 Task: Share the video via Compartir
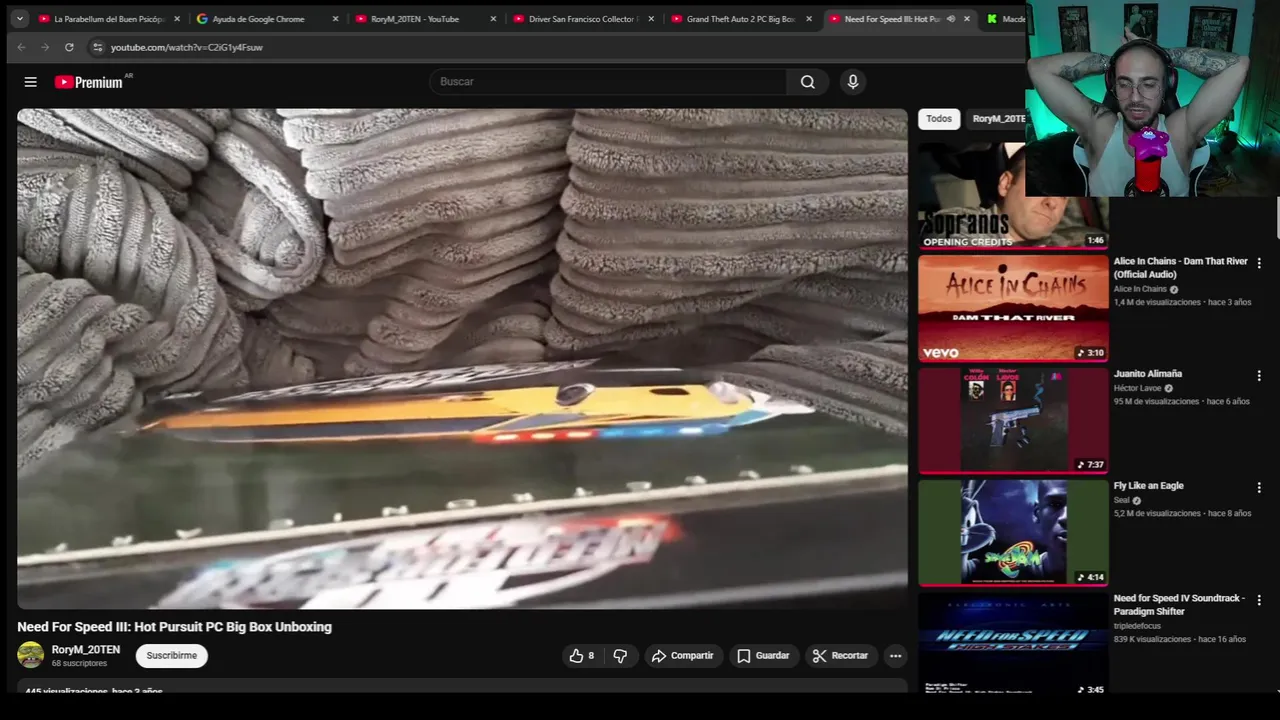coord(682,655)
